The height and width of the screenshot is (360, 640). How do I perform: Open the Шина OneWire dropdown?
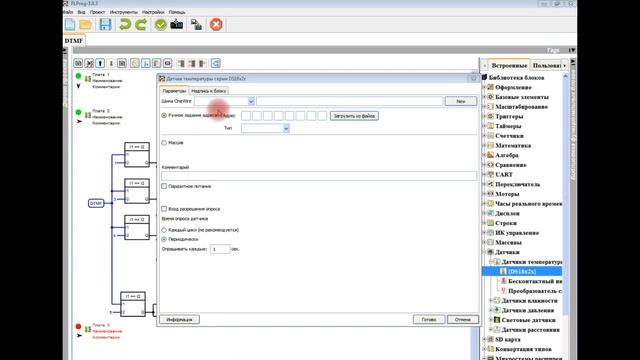251,101
